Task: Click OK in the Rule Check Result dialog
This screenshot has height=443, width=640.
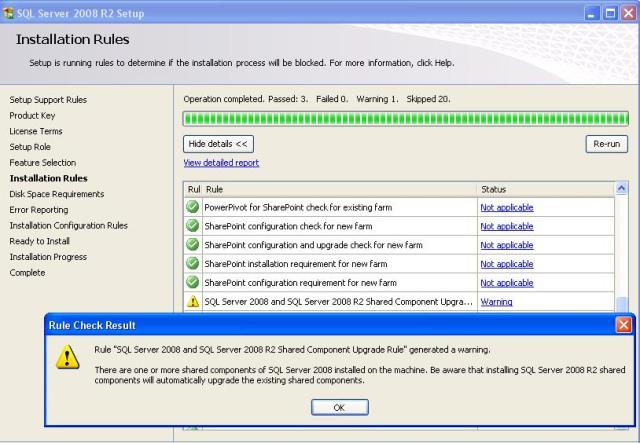Action: [340, 407]
